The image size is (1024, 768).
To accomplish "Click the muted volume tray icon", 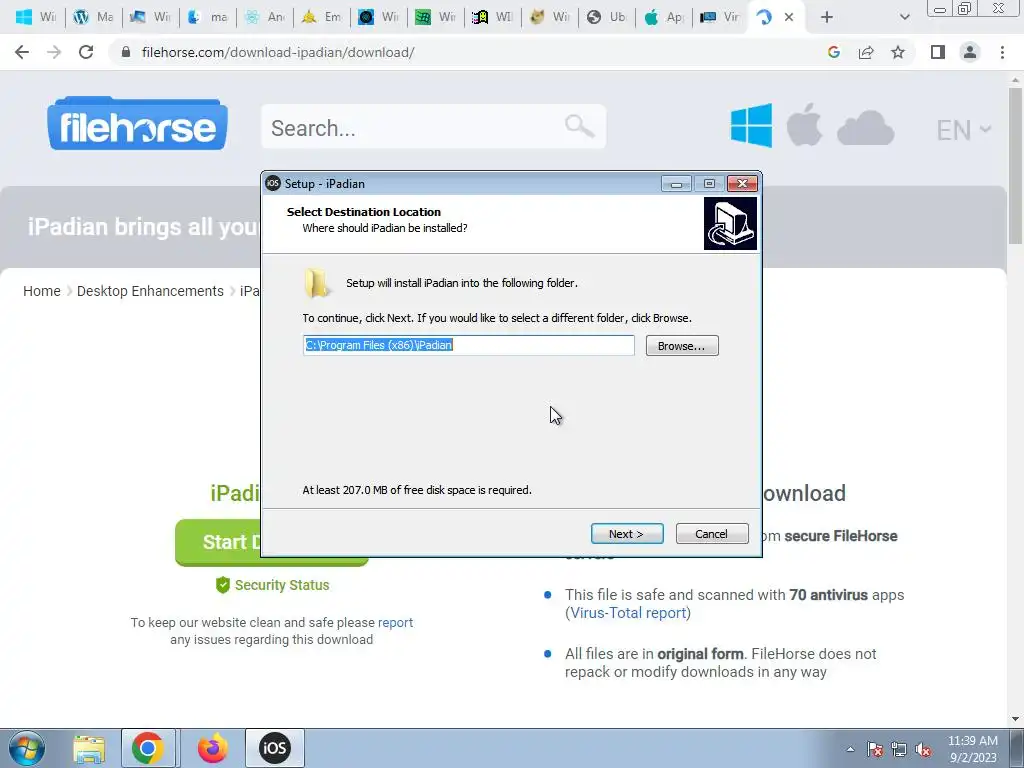I will click(x=923, y=750).
